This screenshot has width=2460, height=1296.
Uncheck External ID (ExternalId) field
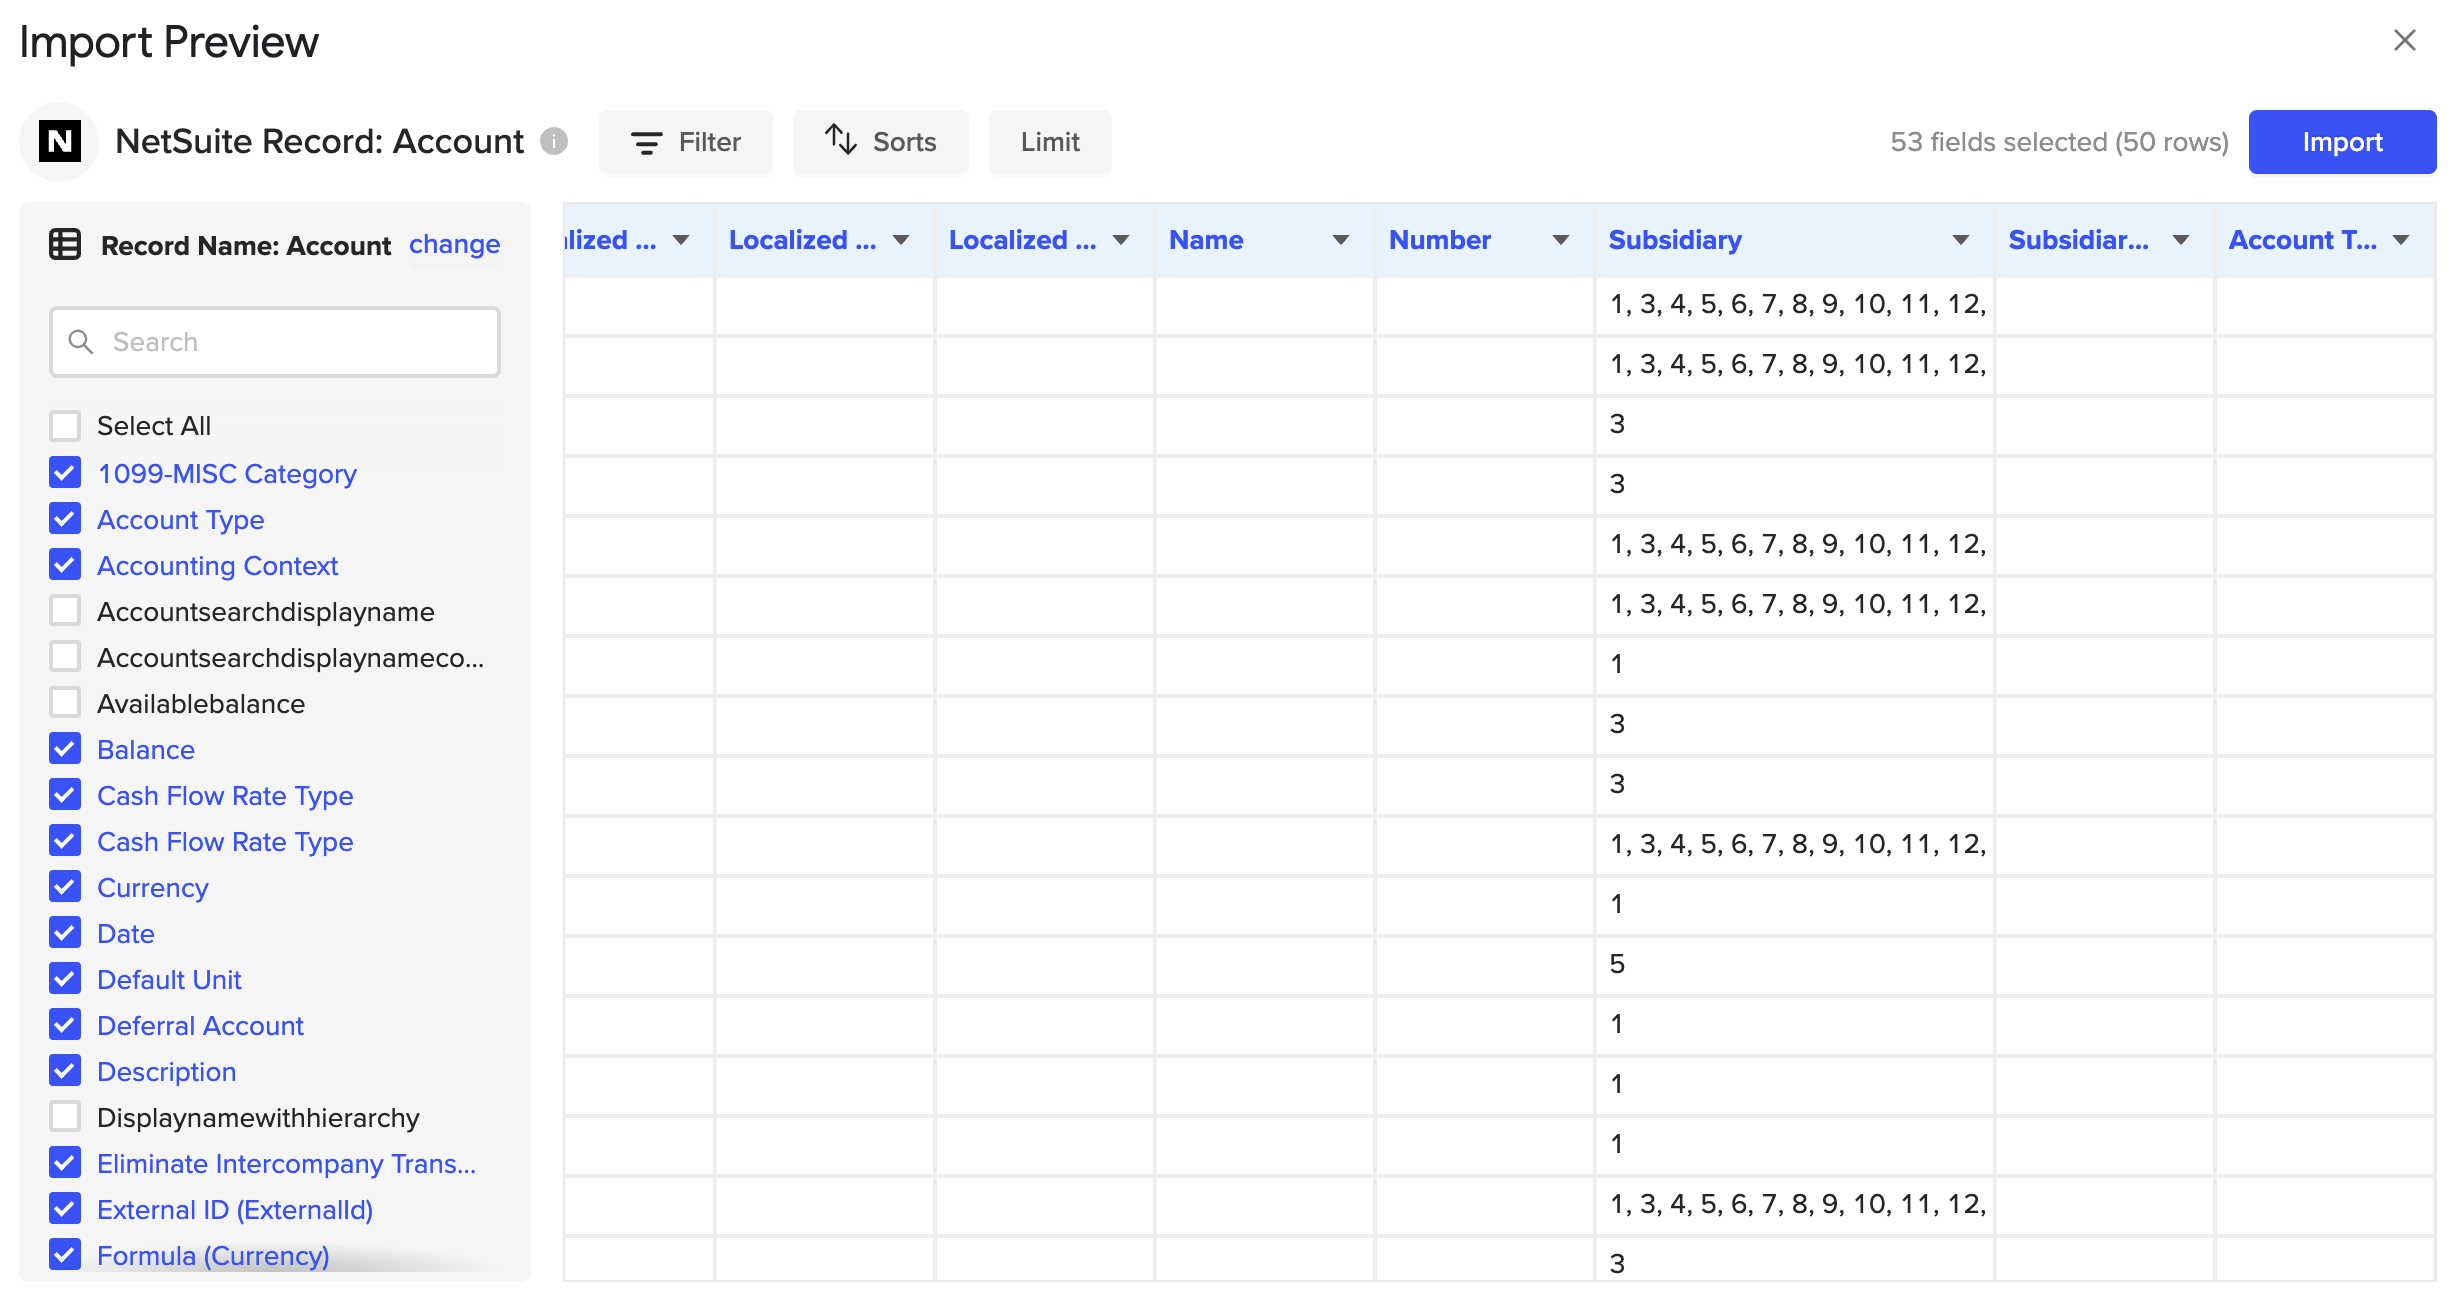(65, 1208)
